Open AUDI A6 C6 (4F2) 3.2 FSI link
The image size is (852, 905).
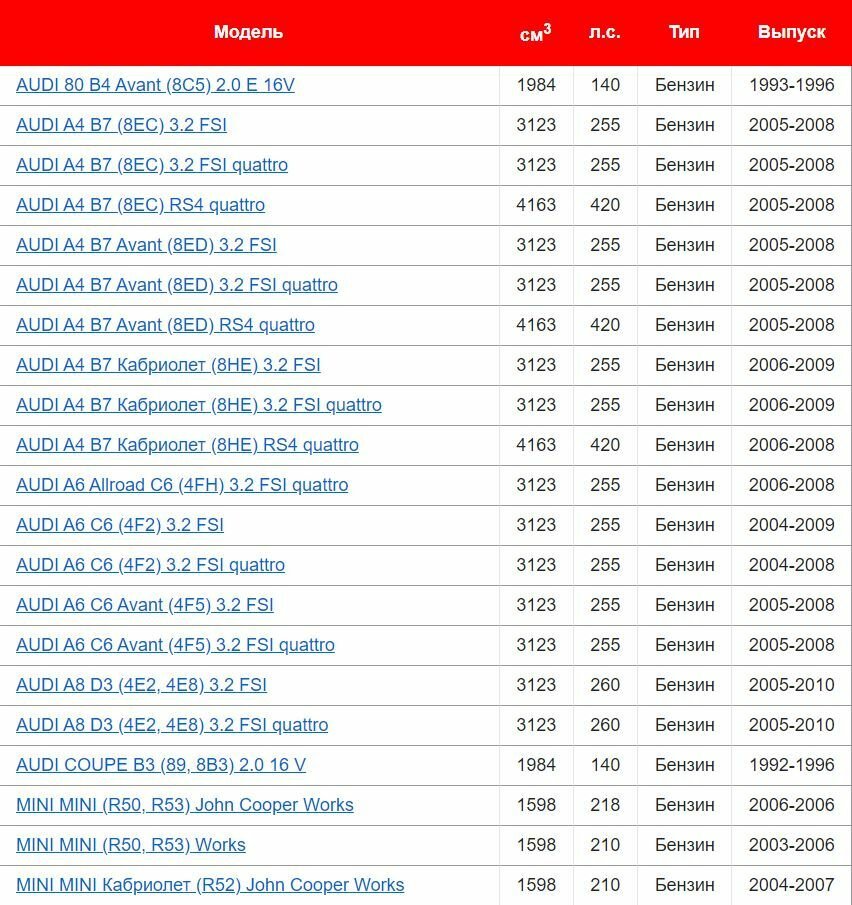[x=119, y=525]
